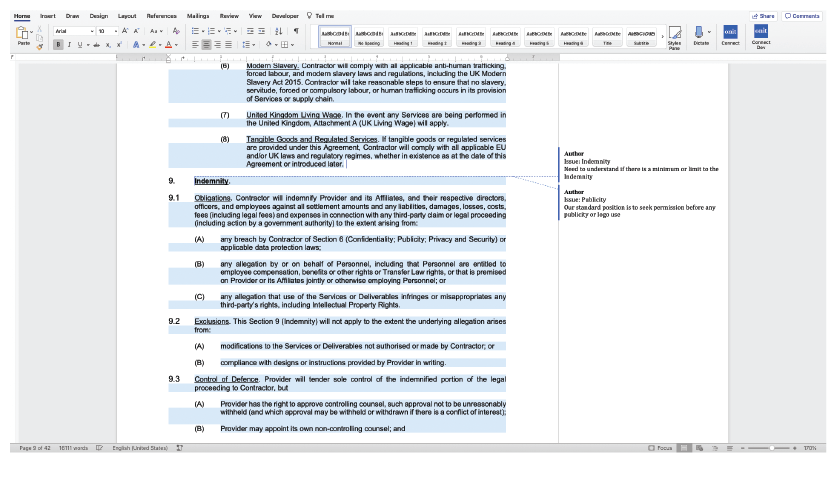The width and height of the screenshot is (840, 500).
Task: Click the accessibility check status icon
Action: 179,448
